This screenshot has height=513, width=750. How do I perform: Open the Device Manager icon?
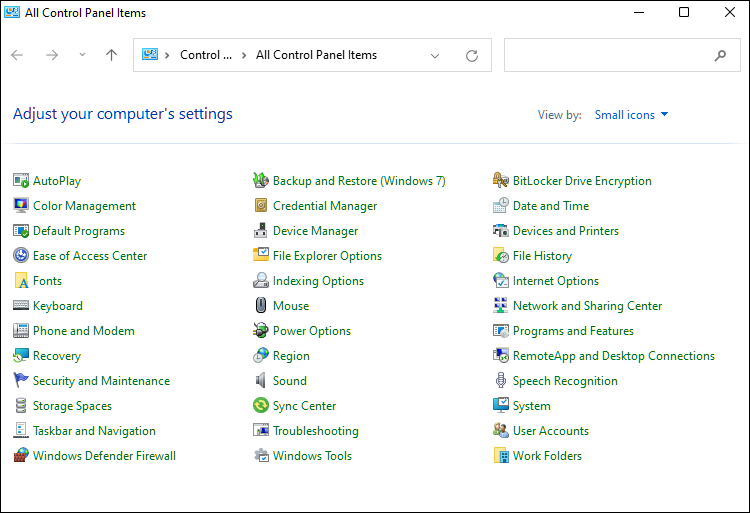tap(261, 231)
